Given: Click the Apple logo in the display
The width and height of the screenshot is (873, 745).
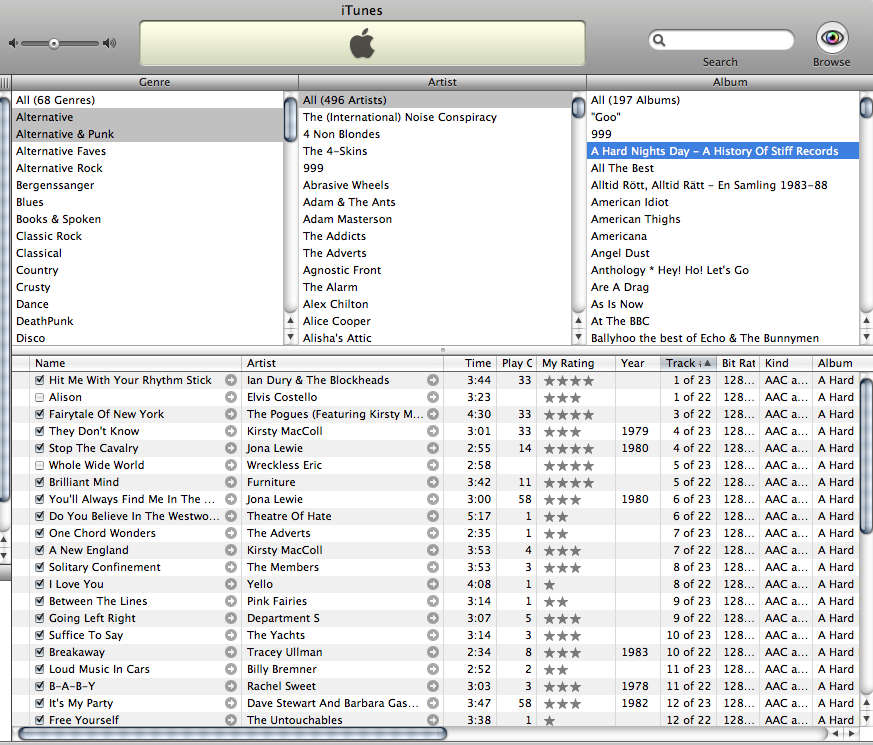Looking at the screenshot, I should point(362,43).
